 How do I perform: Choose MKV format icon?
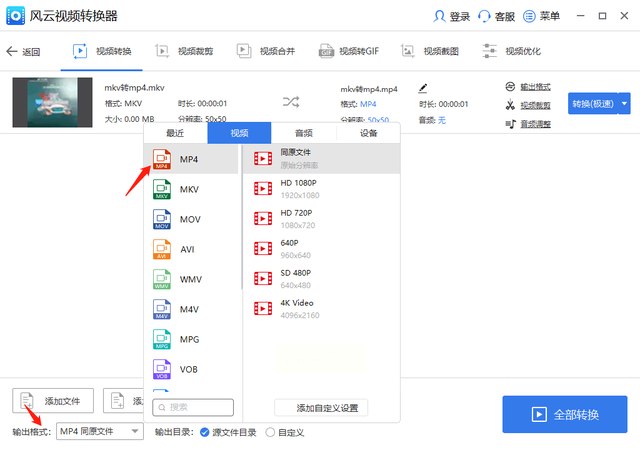[162, 189]
